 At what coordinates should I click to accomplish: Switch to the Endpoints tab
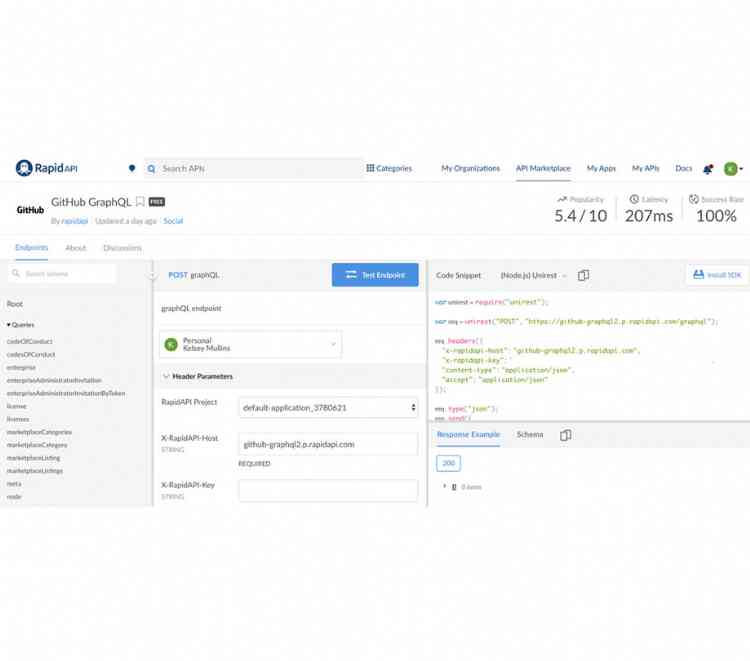pyautogui.click(x=32, y=248)
